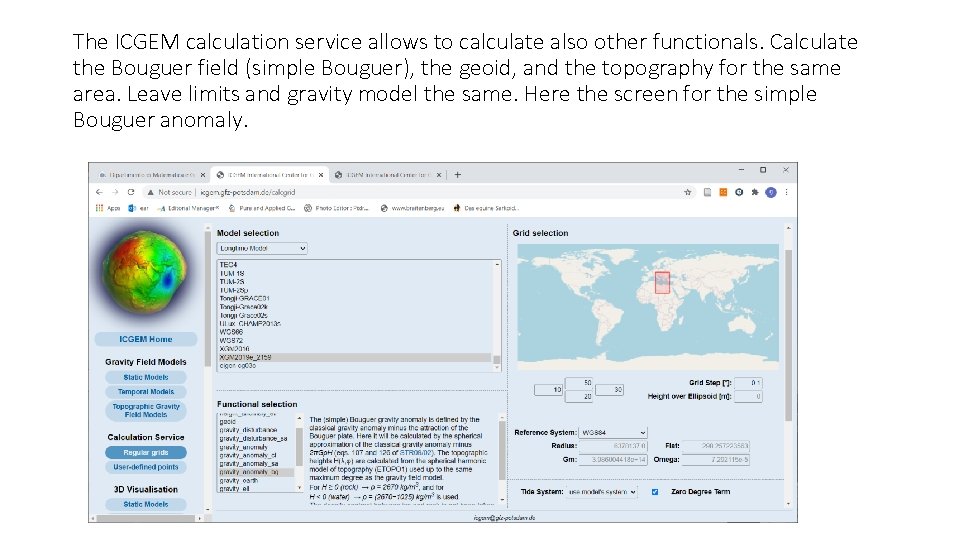Screen dimensions: 960x540
Task: Click the west longitude field showing 10
Action: pos(549,389)
